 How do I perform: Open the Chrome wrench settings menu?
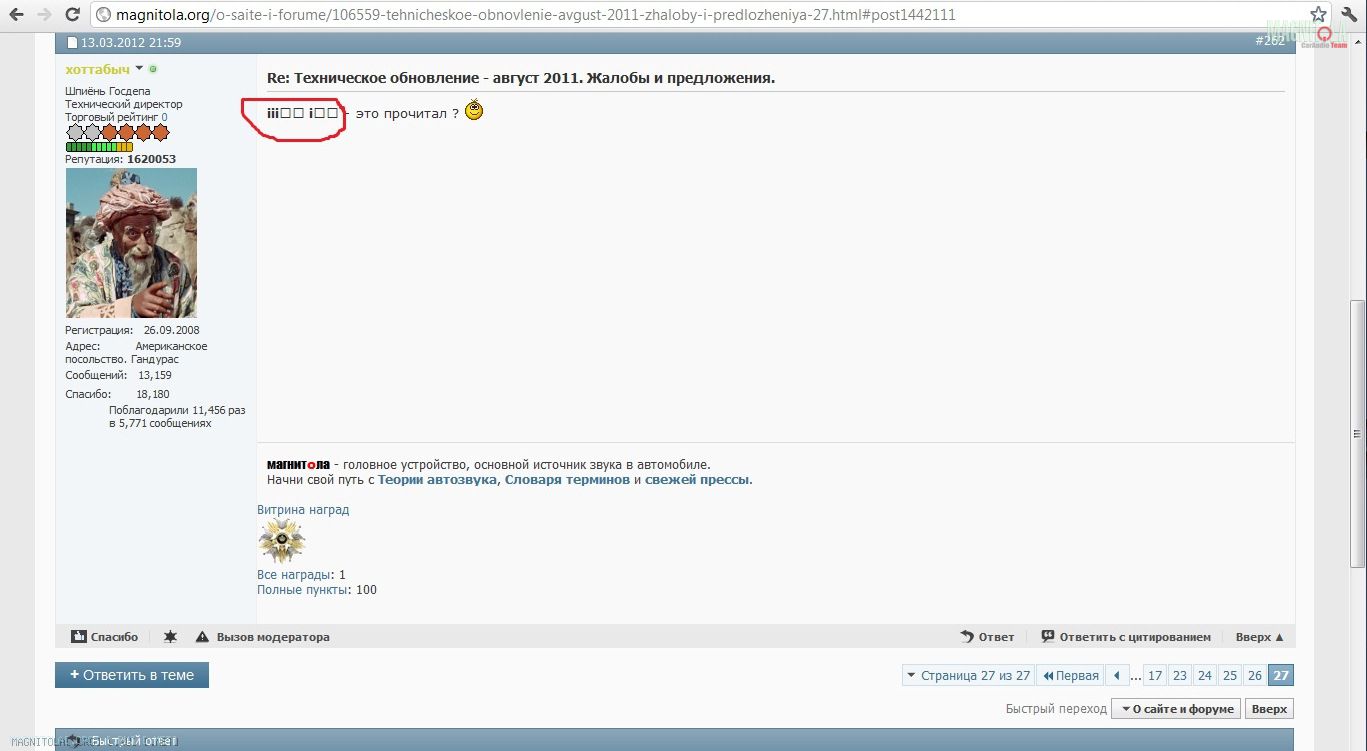[x=1348, y=14]
